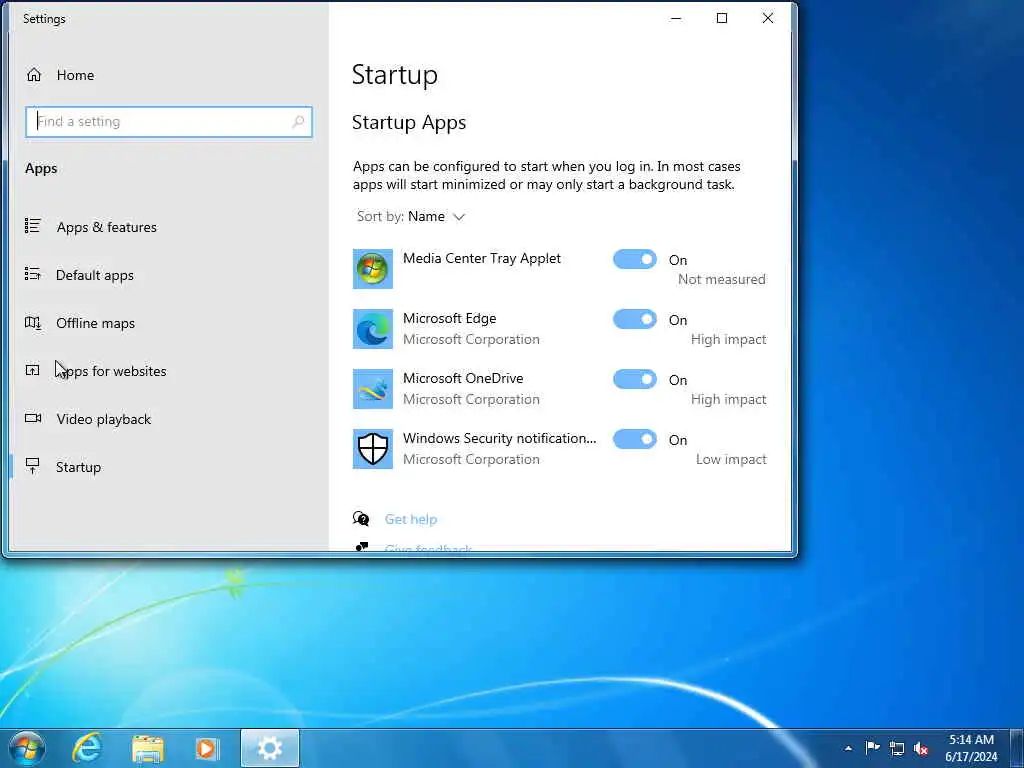Open Video playback page
This screenshot has height=768, width=1024.
(103, 419)
